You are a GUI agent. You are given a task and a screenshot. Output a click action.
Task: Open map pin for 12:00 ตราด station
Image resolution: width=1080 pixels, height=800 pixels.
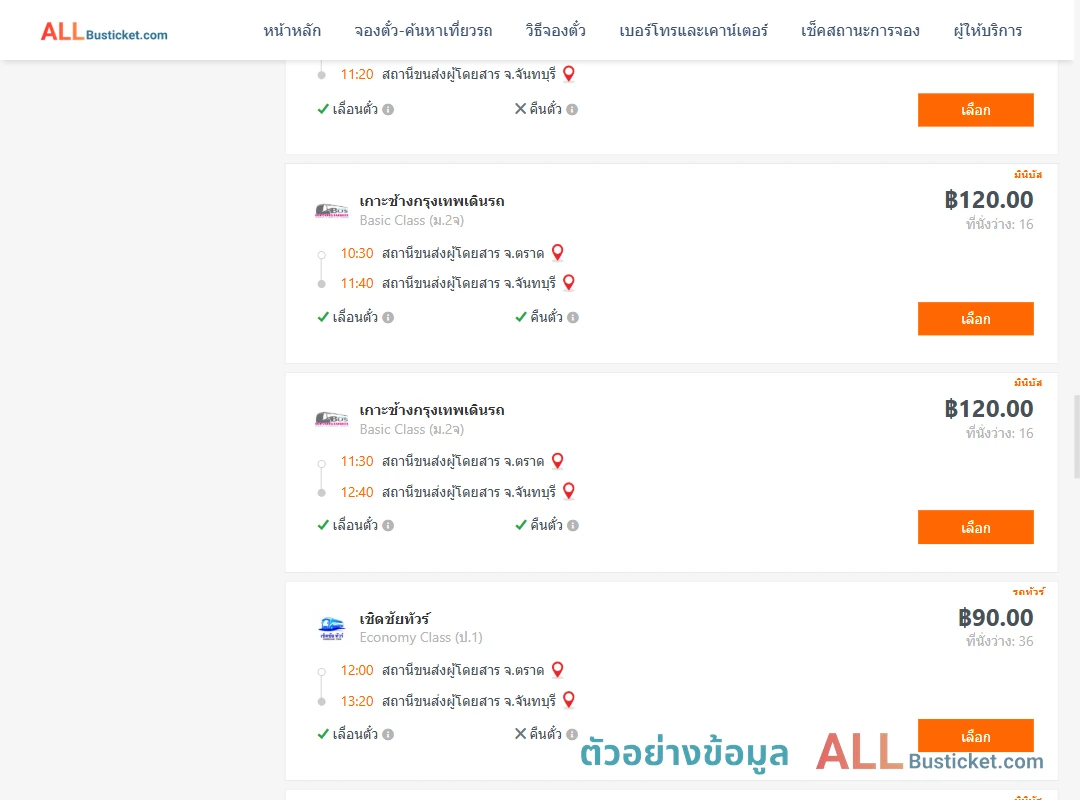[x=558, y=670]
